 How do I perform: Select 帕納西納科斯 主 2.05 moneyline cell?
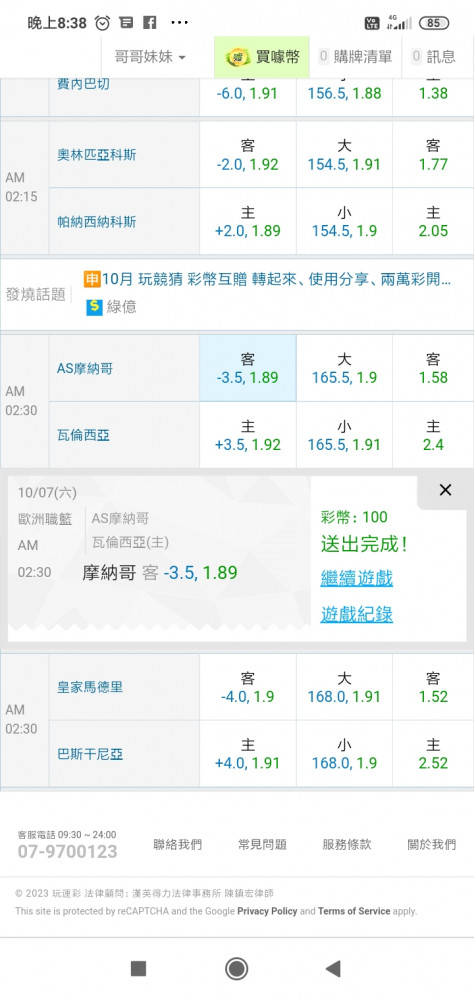tap(433, 221)
